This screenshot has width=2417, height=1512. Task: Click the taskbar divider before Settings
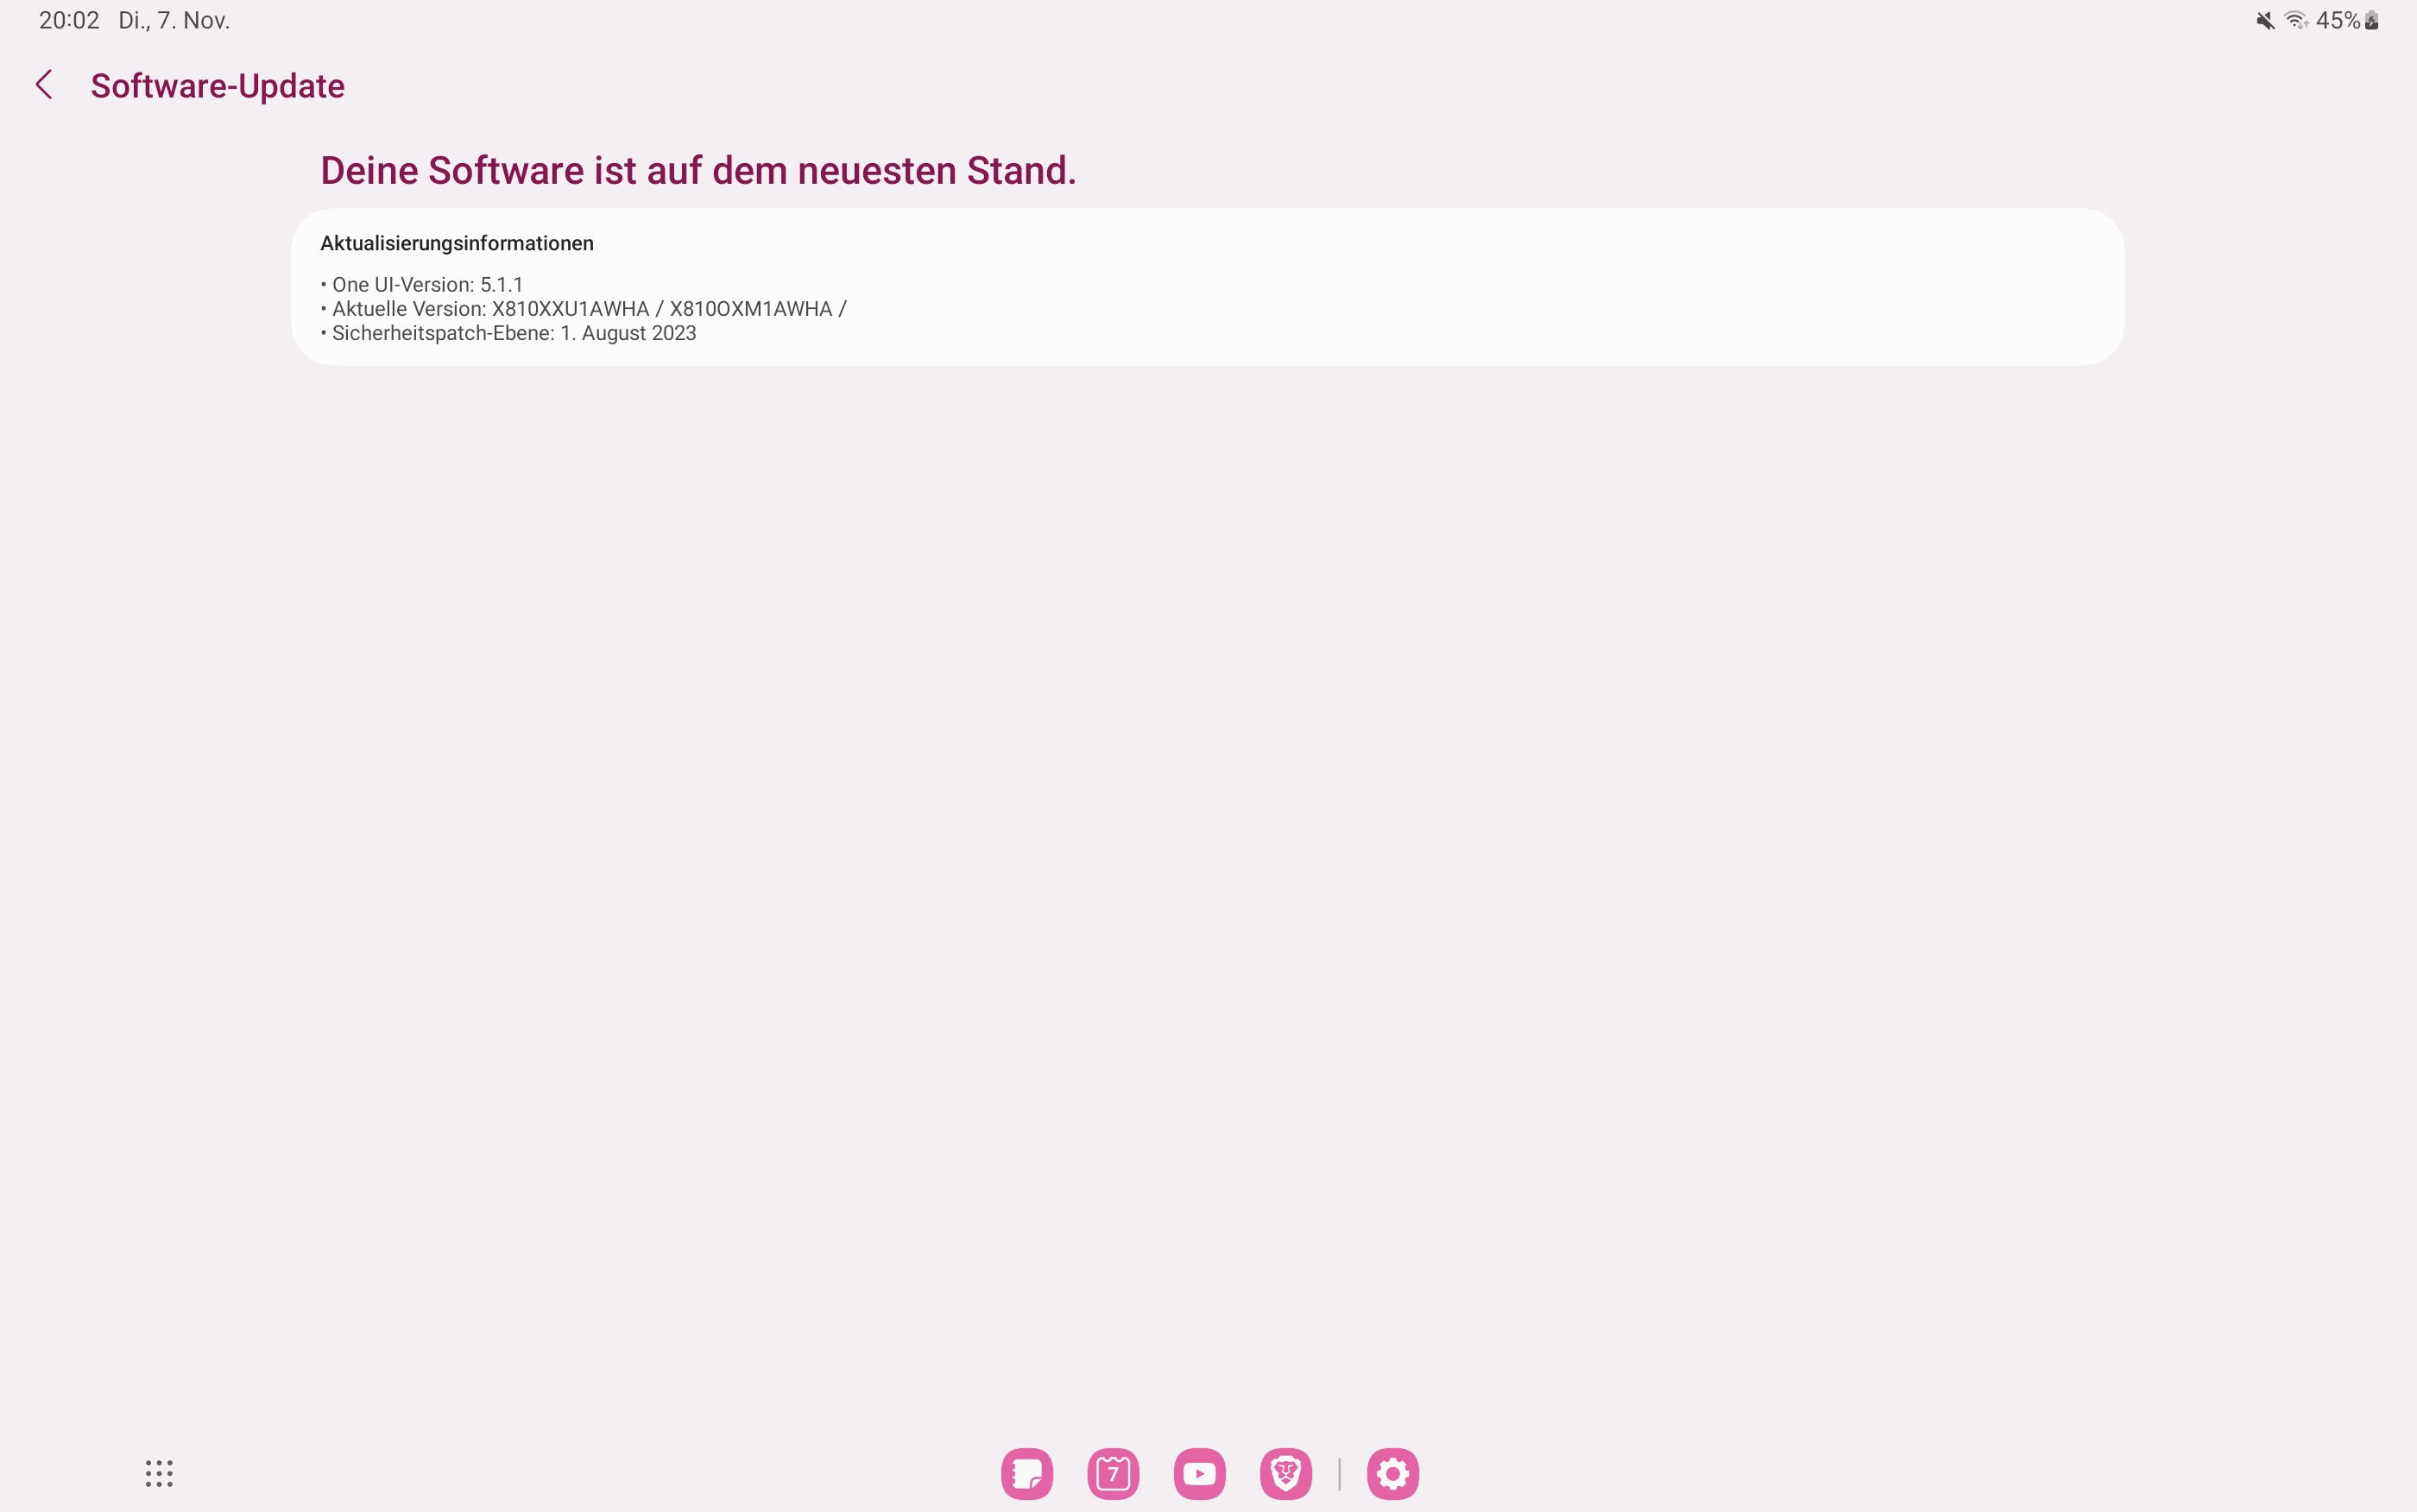tap(1339, 1473)
